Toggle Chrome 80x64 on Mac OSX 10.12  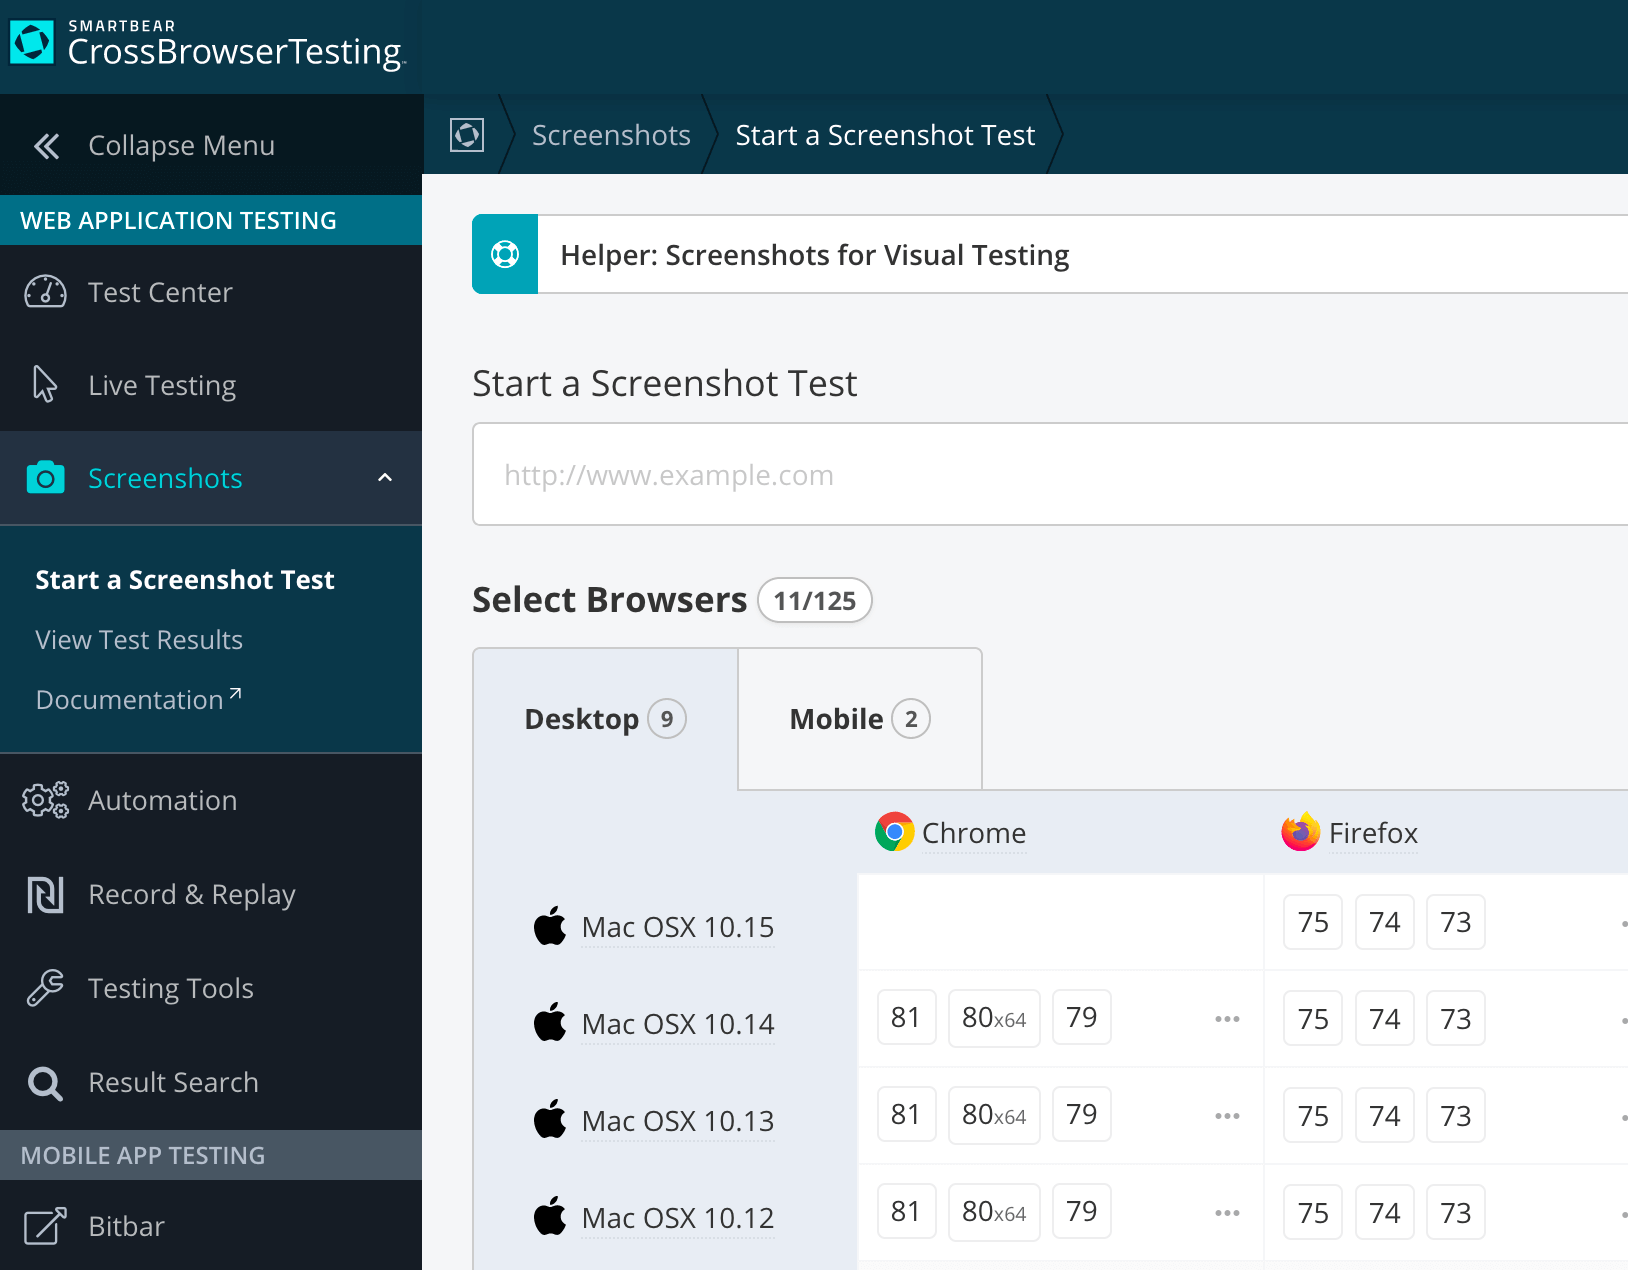coord(994,1212)
